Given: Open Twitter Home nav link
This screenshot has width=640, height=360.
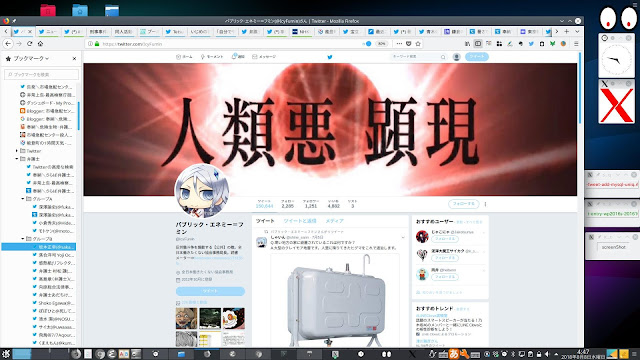Looking at the screenshot, I should click(184, 57).
